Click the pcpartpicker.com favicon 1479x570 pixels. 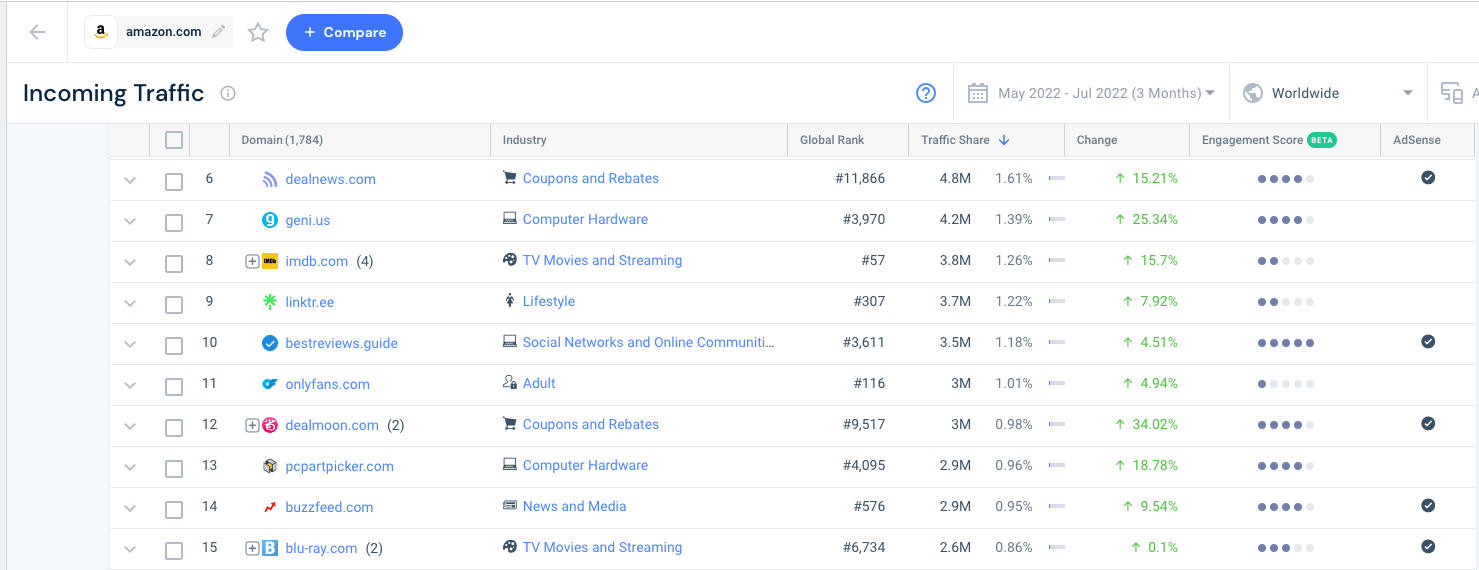269,466
